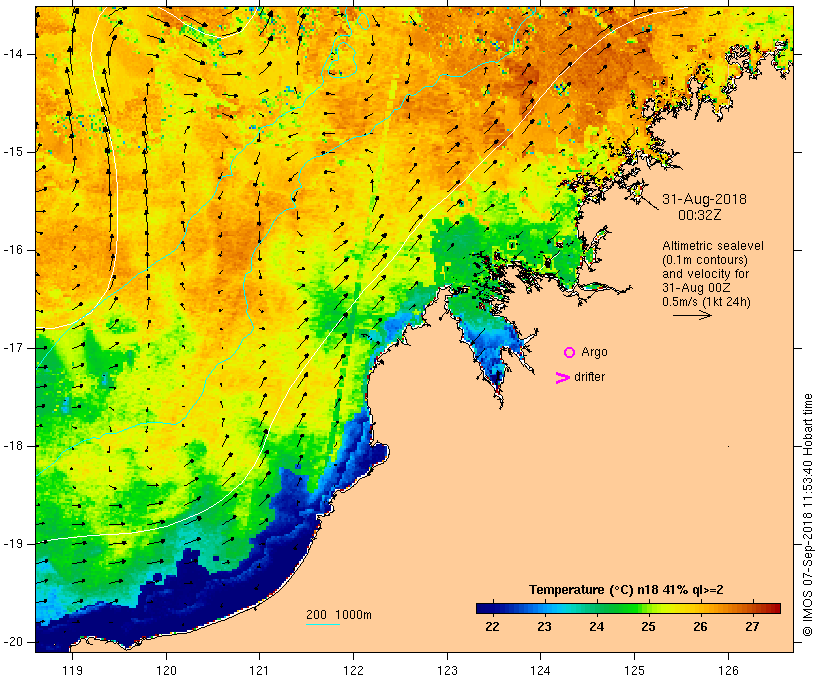The image size is (820, 680).
Task: Click the latitude axis label -16
Action: tap(13, 250)
